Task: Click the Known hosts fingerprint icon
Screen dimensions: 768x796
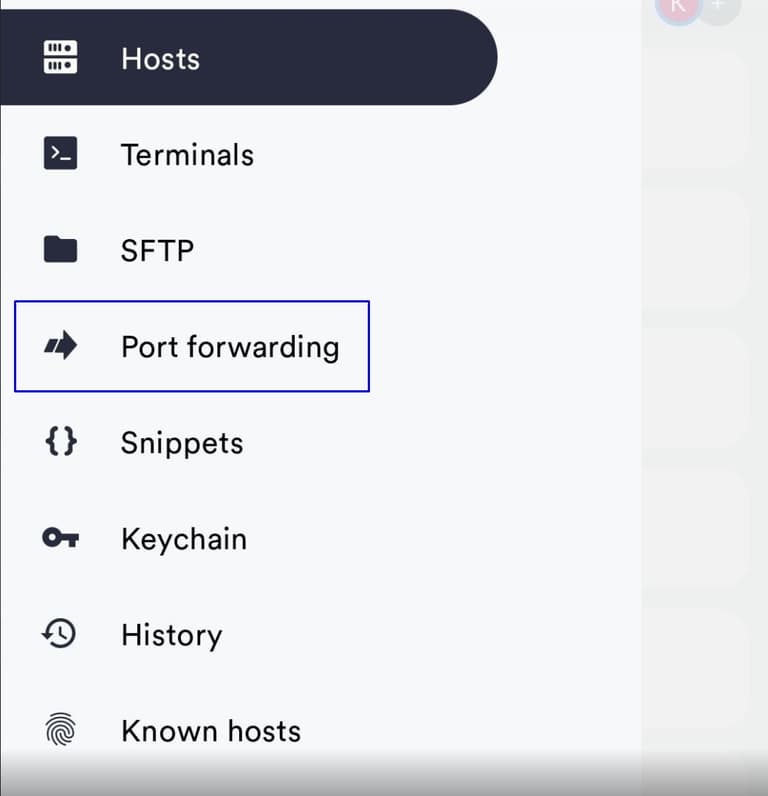Action: 60,730
